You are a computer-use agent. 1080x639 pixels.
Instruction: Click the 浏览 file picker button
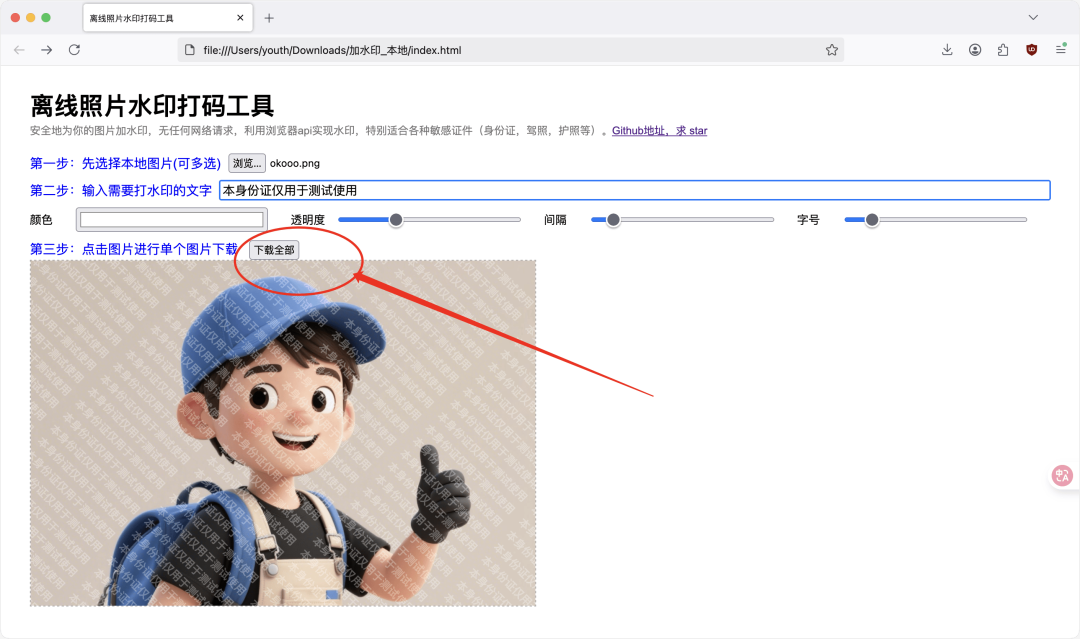click(x=246, y=163)
